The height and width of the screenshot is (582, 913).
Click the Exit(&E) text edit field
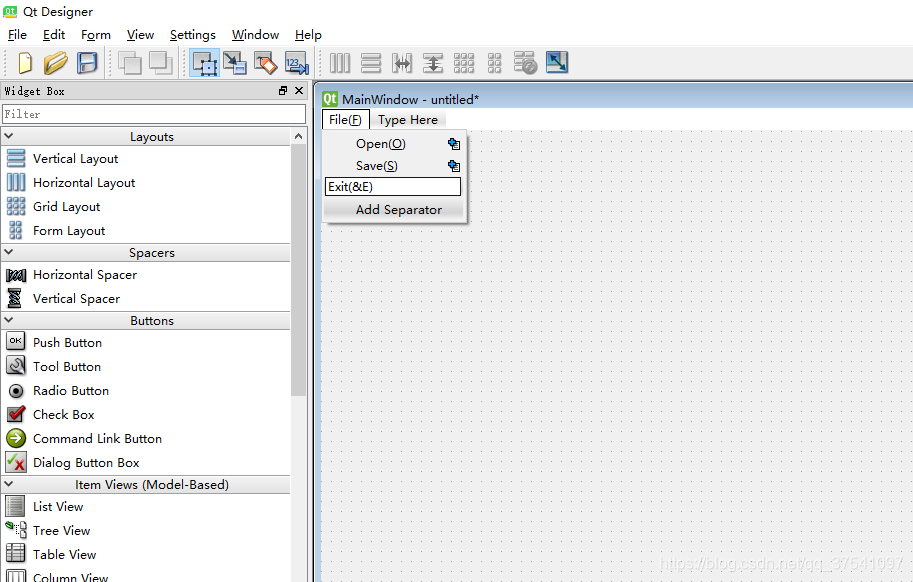392,187
